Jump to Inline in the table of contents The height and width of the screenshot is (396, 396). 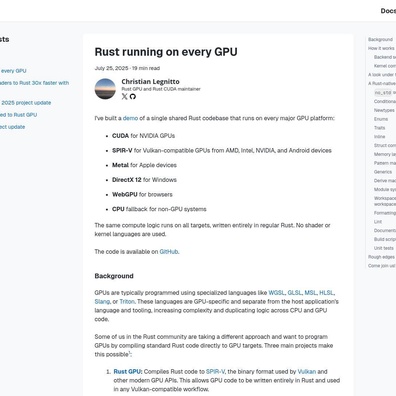pyautogui.click(x=379, y=137)
